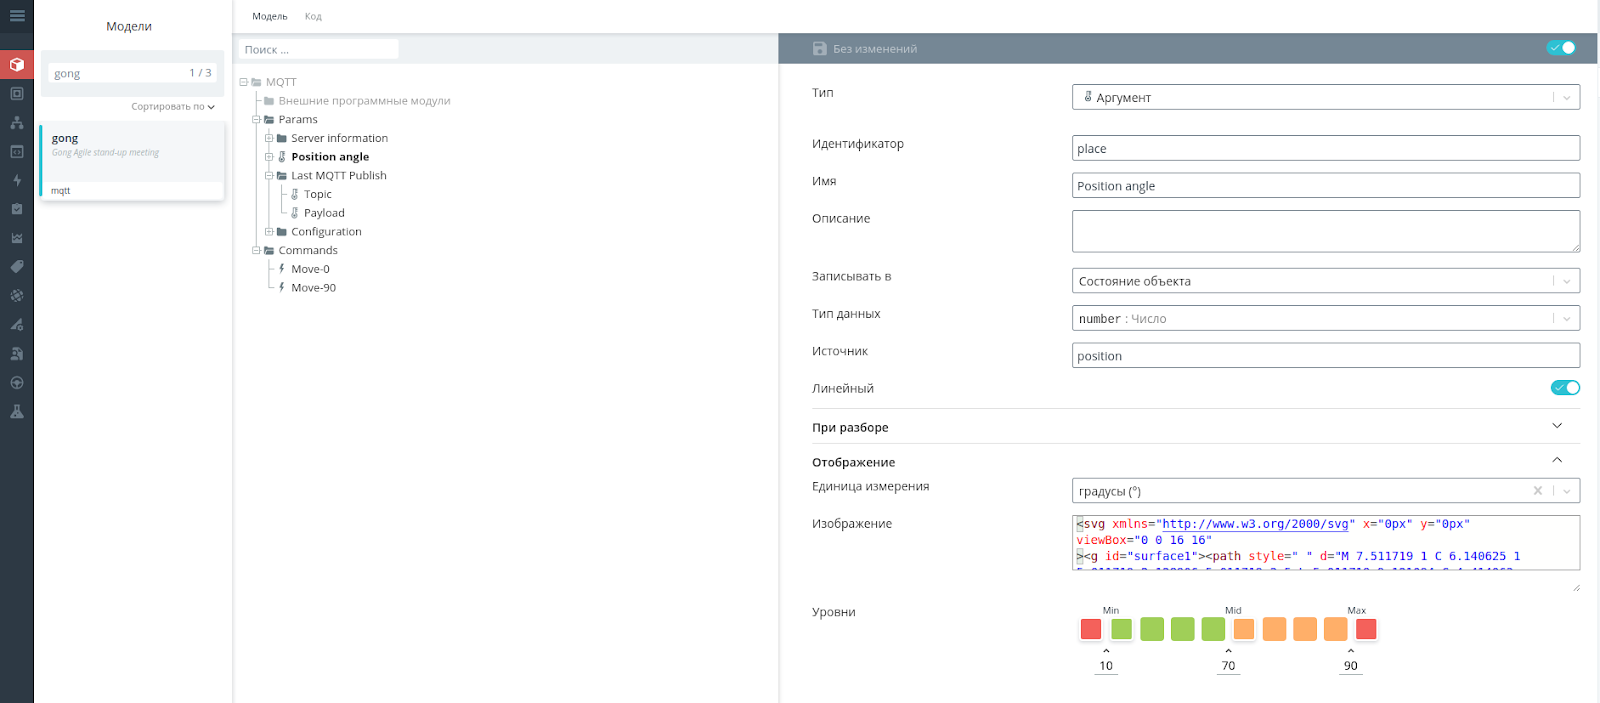The width and height of the screenshot is (1600, 703).
Task: Open the Сортировать по sort dropdown
Action: tap(173, 107)
